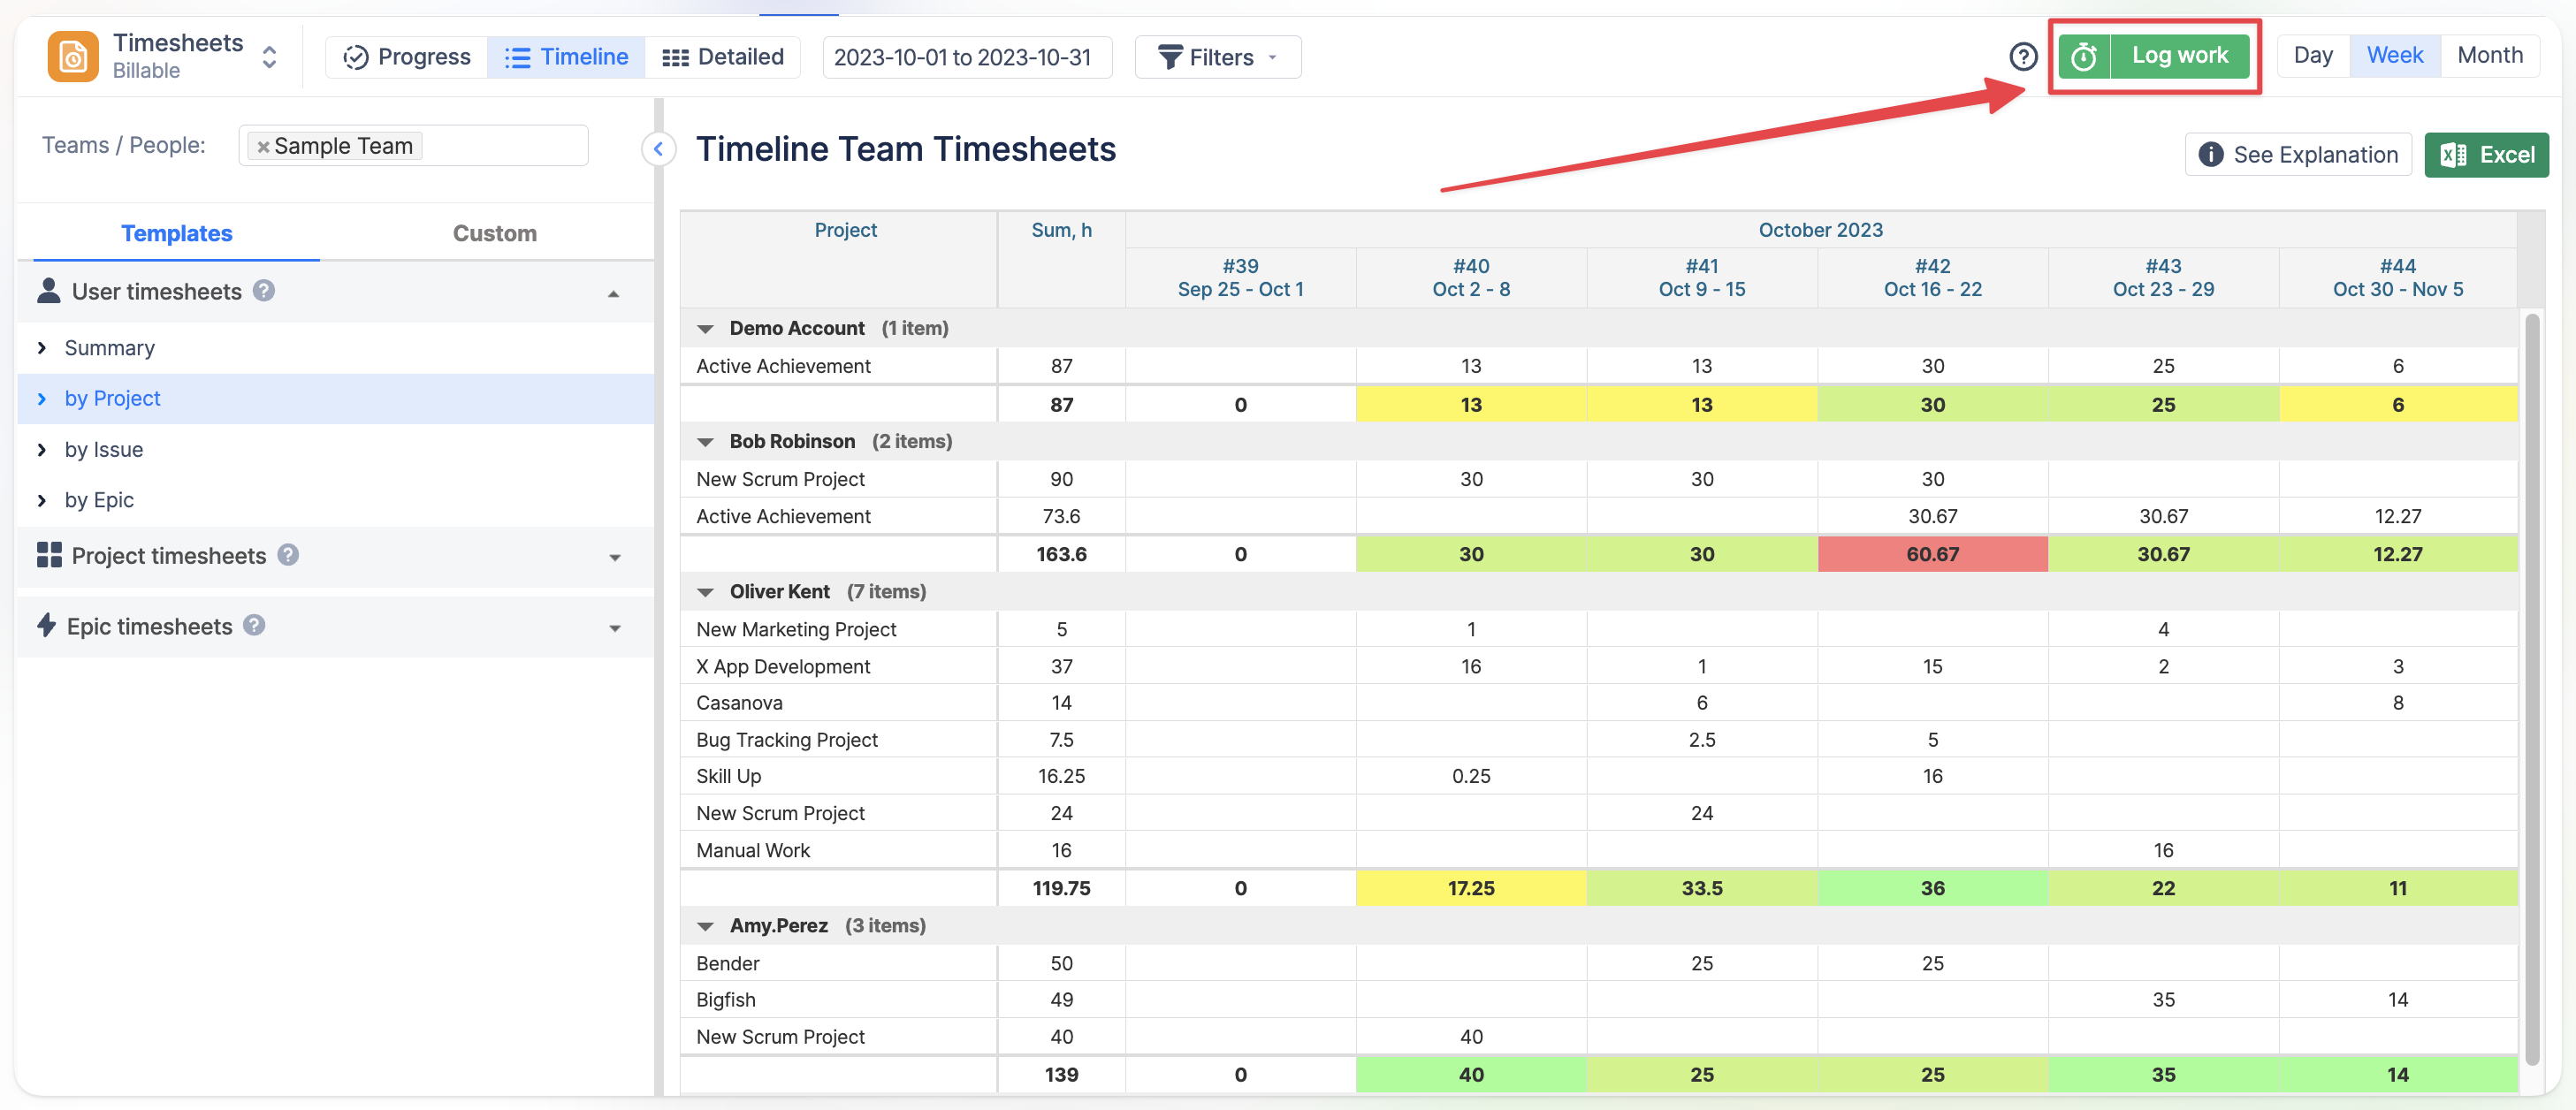The image size is (2576, 1110).
Task: Collapse the Bob Robinson group
Action: (705, 442)
